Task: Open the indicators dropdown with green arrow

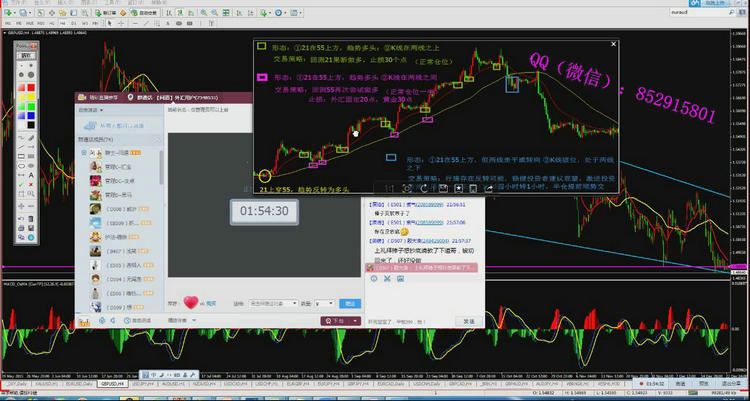Action: (265, 13)
